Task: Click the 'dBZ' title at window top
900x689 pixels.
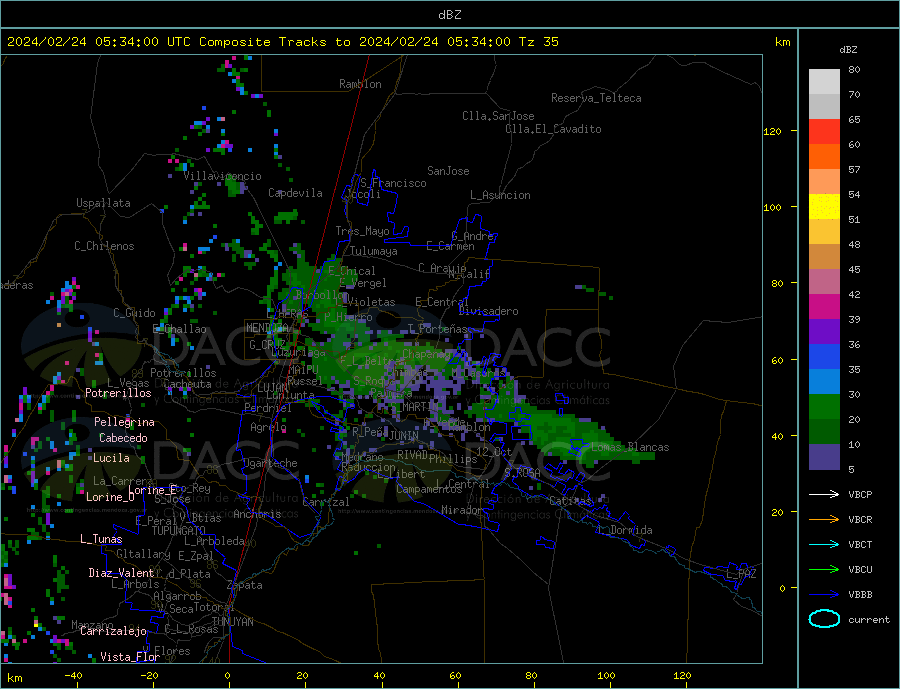Action: pyautogui.click(x=449, y=15)
